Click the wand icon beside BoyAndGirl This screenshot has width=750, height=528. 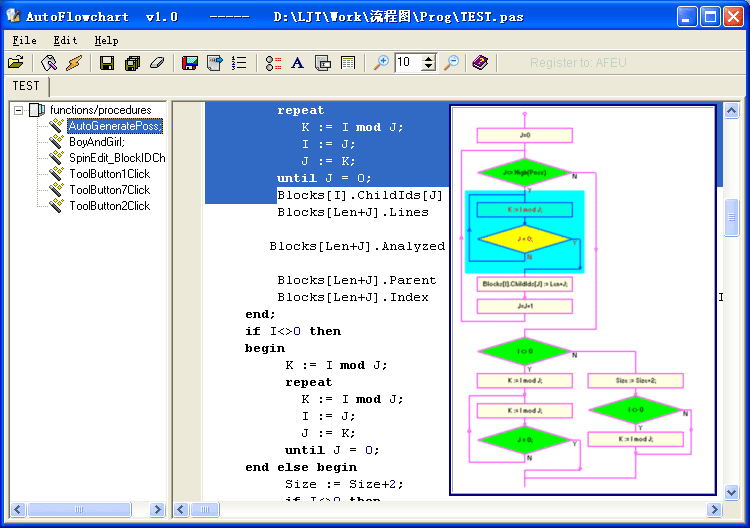(56, 142)
